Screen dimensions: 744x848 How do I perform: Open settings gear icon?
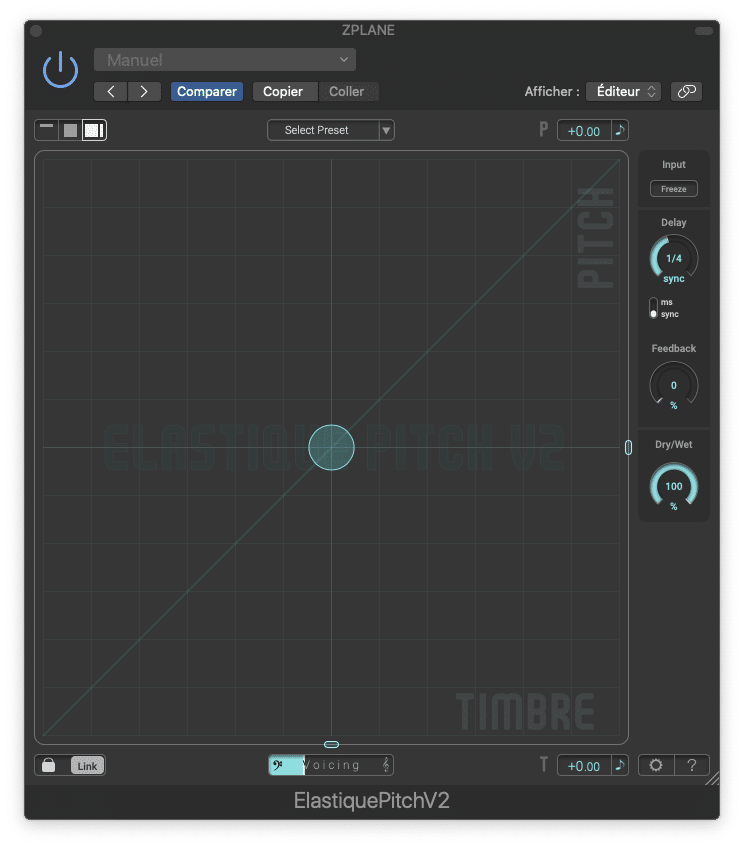(656, 765)
